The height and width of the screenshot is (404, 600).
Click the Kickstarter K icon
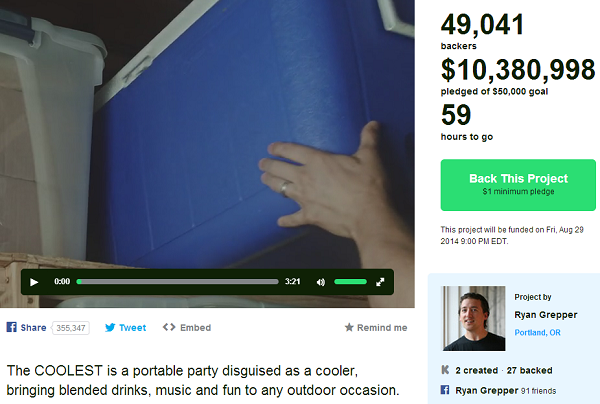445,370
